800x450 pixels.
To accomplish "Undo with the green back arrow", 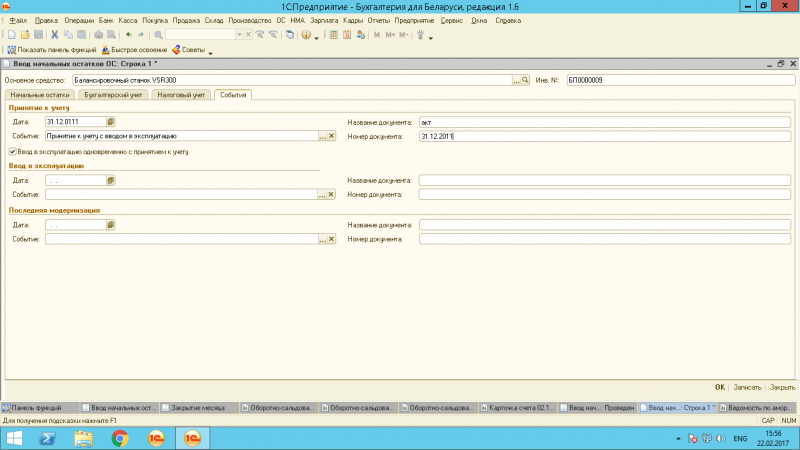I will 129,35.
